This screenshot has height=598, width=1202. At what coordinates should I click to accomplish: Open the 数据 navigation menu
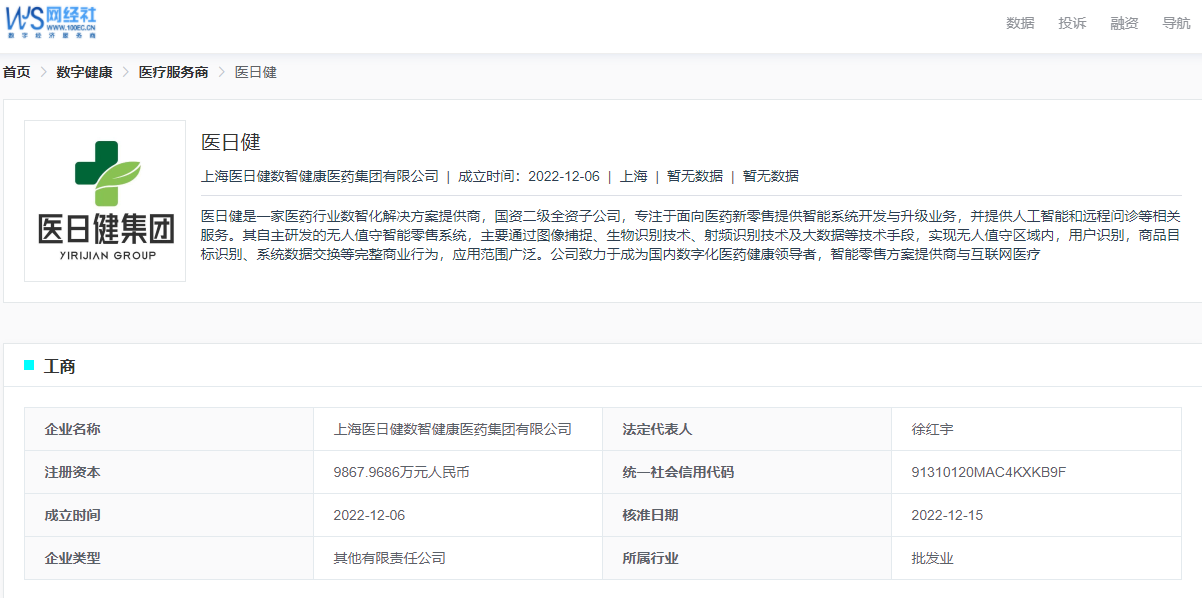coord(1020,23)
